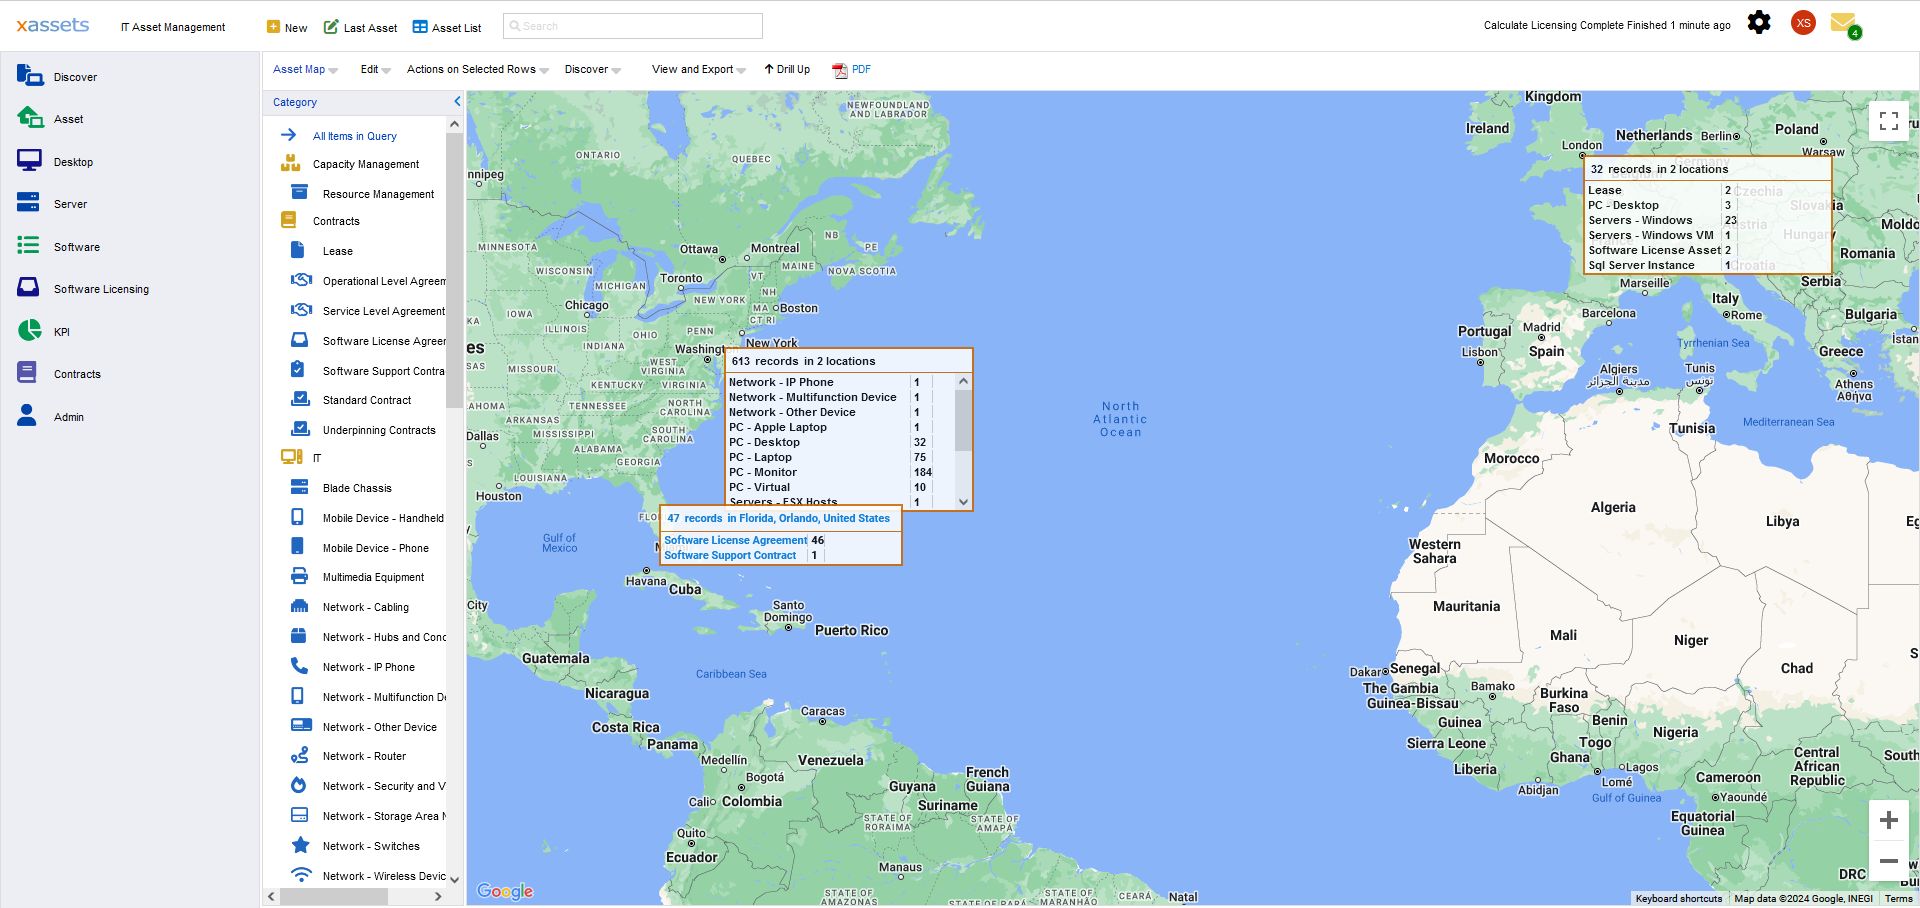The height and width of the screenshot is (908, 1920).
Task: Open Actions on Selected Rows dropdown
Action: pos(477,70)
